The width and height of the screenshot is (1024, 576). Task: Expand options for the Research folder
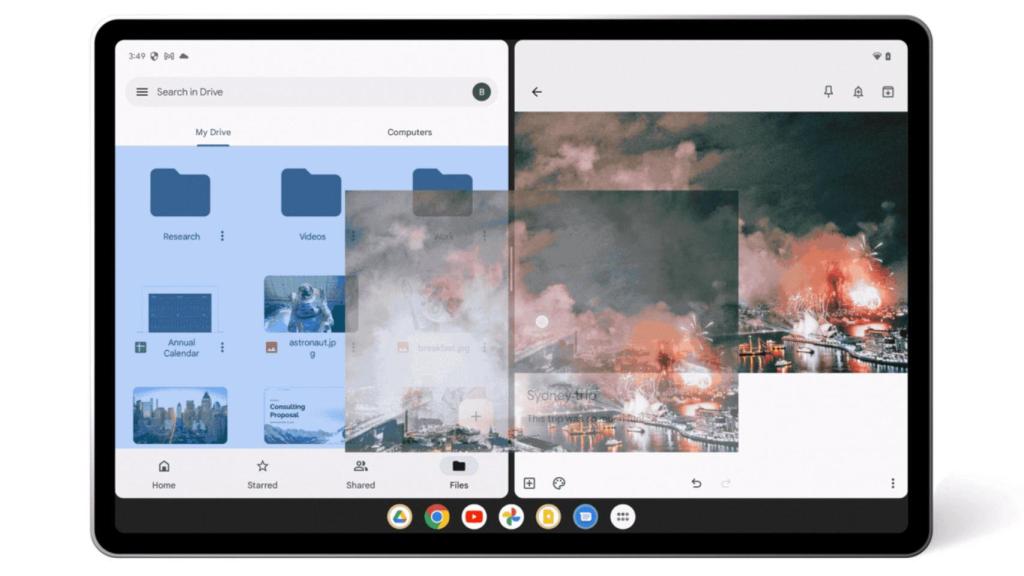(222, 237)
